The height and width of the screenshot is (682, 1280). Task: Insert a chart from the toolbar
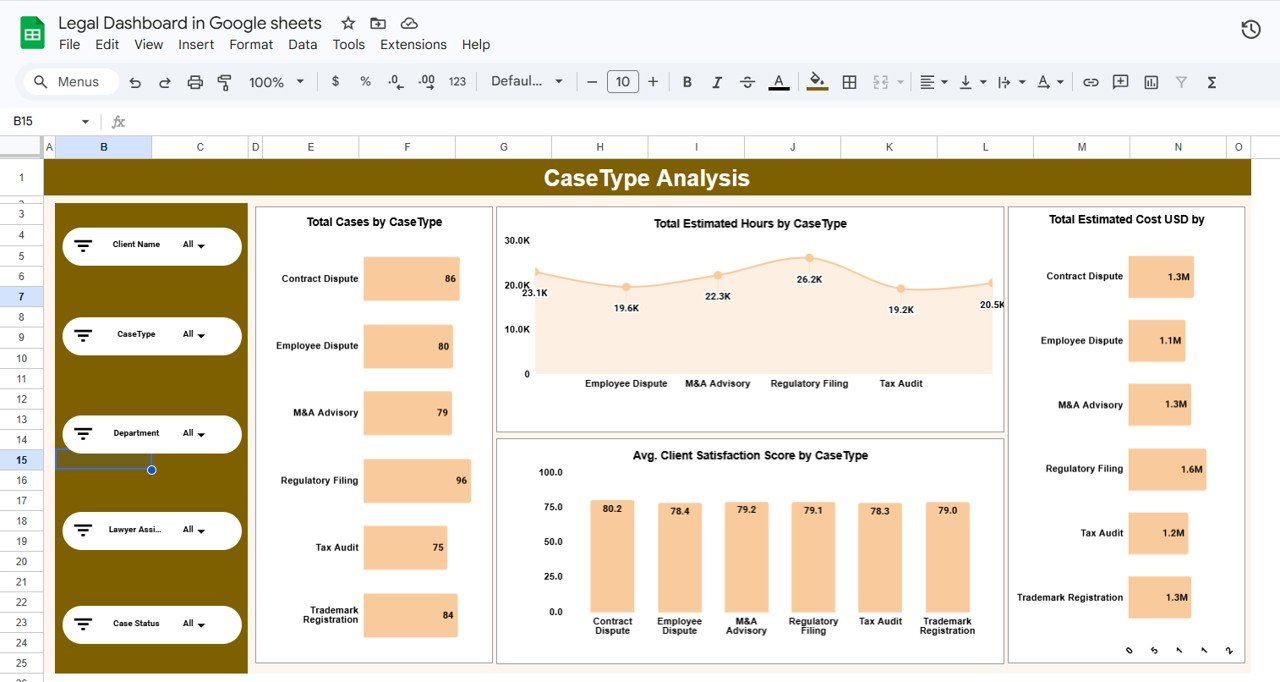[1151, 81]
